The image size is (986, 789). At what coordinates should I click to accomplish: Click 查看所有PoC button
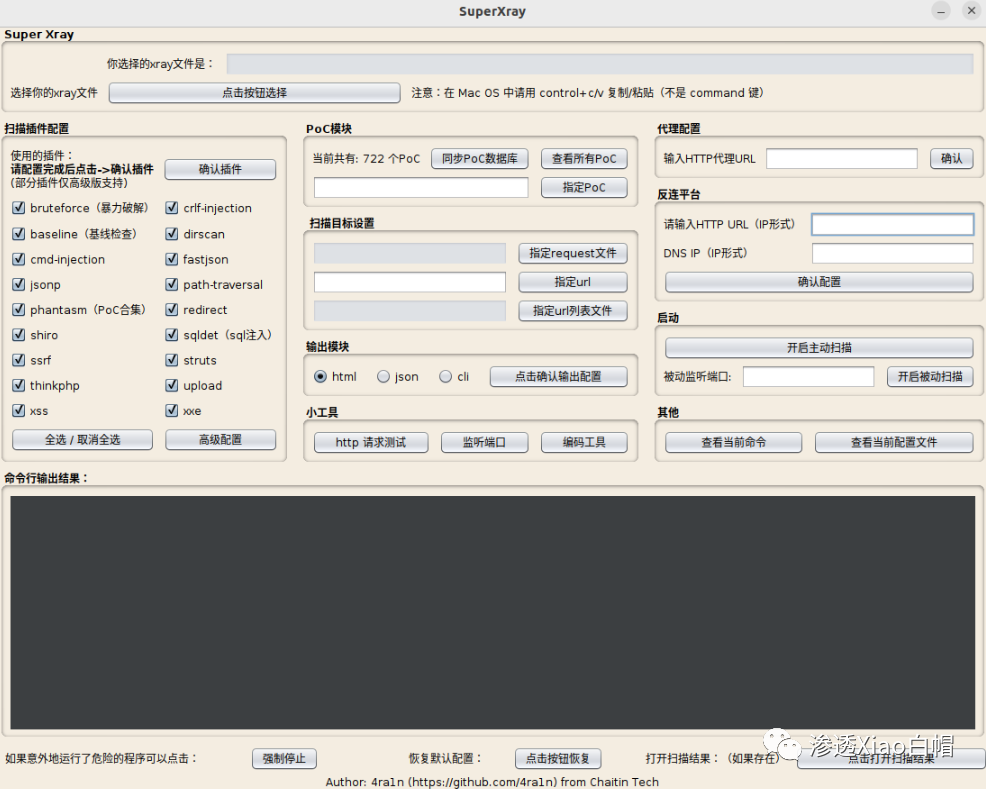584,158
